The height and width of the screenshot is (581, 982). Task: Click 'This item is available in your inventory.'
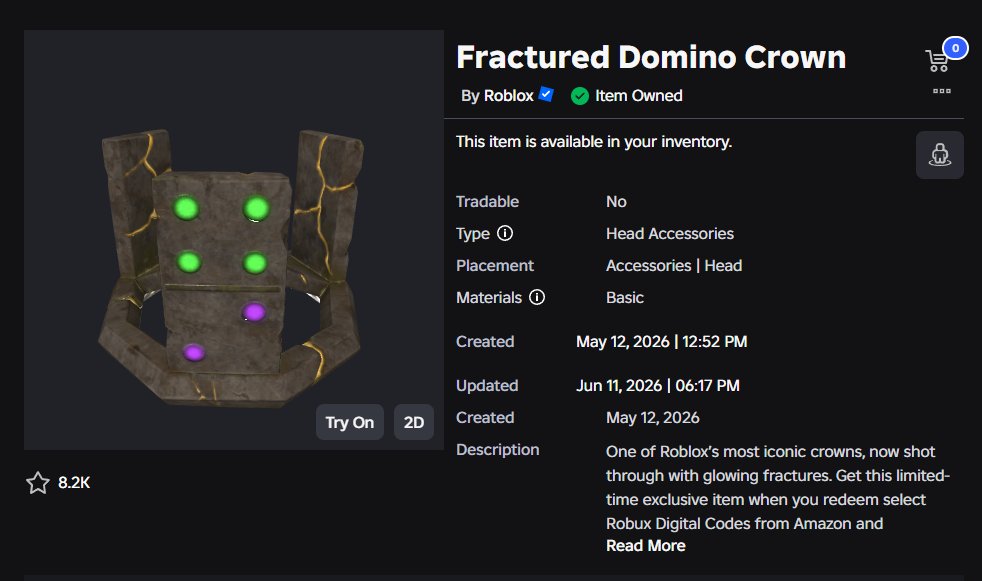(594, 142)
